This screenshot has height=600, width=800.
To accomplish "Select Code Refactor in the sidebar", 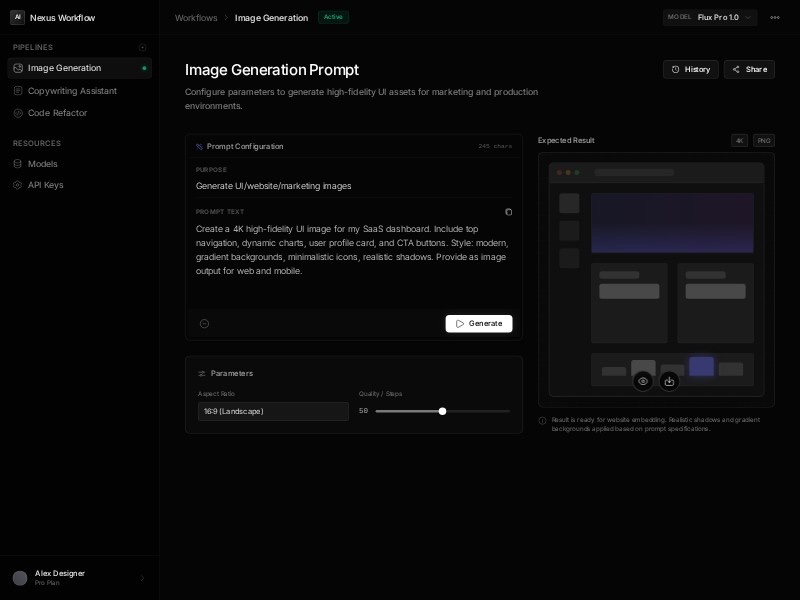I will pyautogui.click(x=57, y=113).
